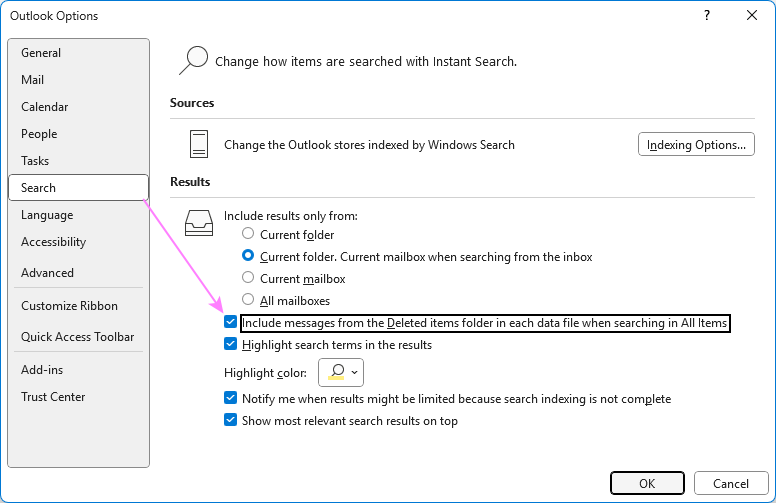Close the Outlook Options dialog

pyautogui.click(x=752, y=15)
